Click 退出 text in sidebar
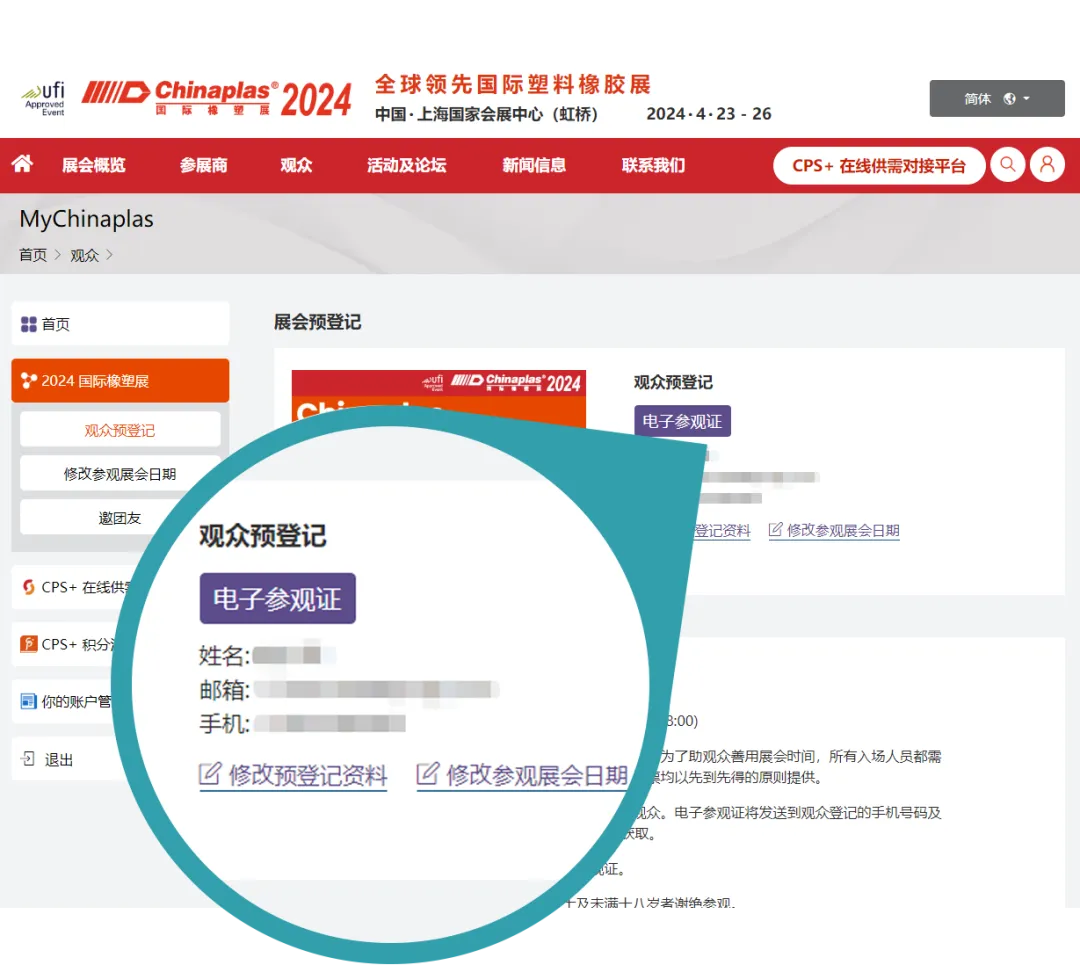The height and width of the screenshot is (965, 1080). click(x=59, y=760)
